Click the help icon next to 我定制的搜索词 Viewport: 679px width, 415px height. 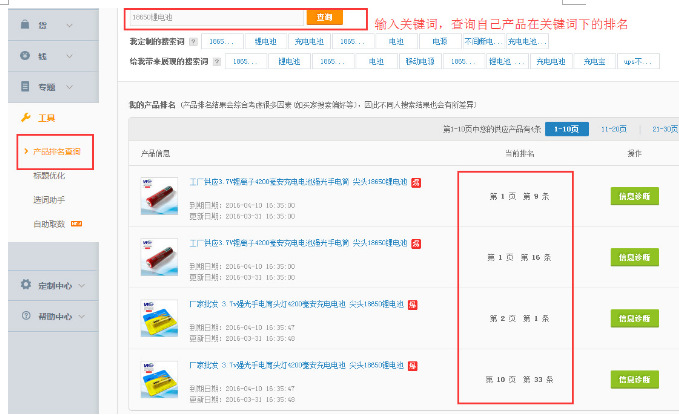pyautogui.click(x=194, y=42)
